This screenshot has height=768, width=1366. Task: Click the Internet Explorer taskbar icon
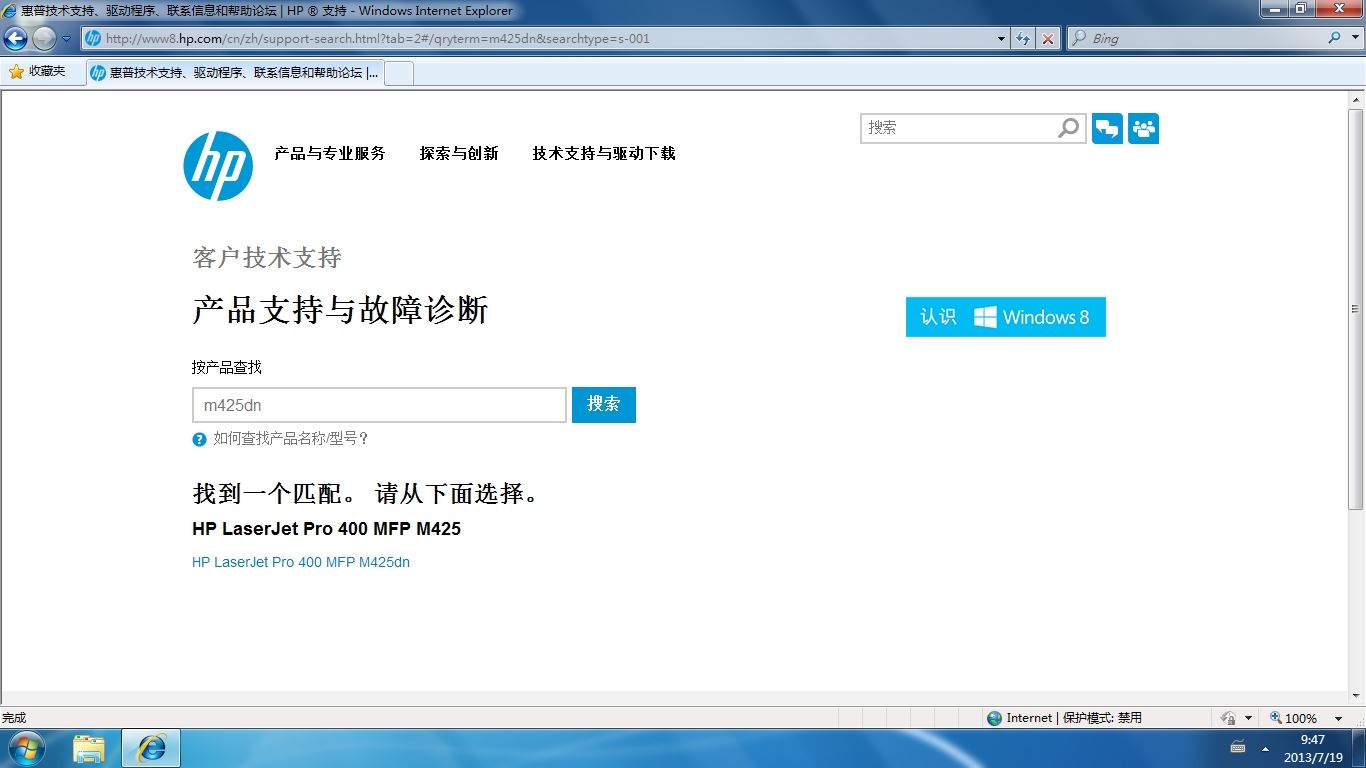[151, 748]
